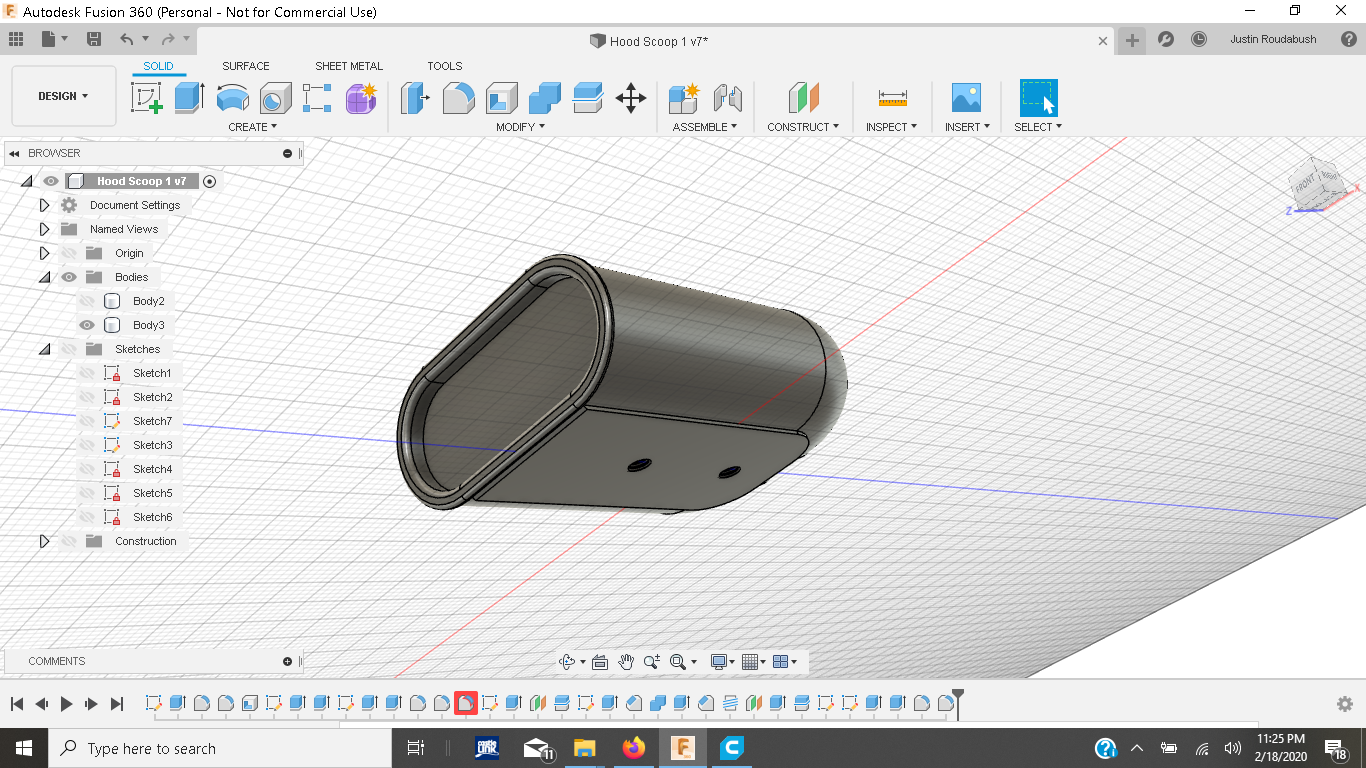
Task: Click the highlighted red timeline feature
Action: (465, 703)
